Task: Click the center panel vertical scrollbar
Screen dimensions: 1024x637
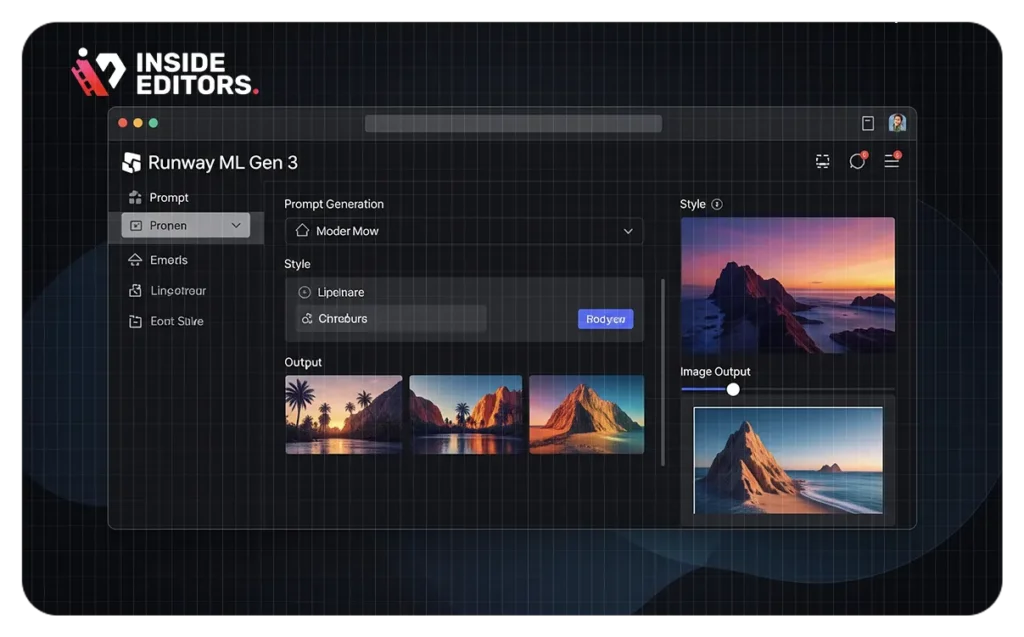Action: 663,372
